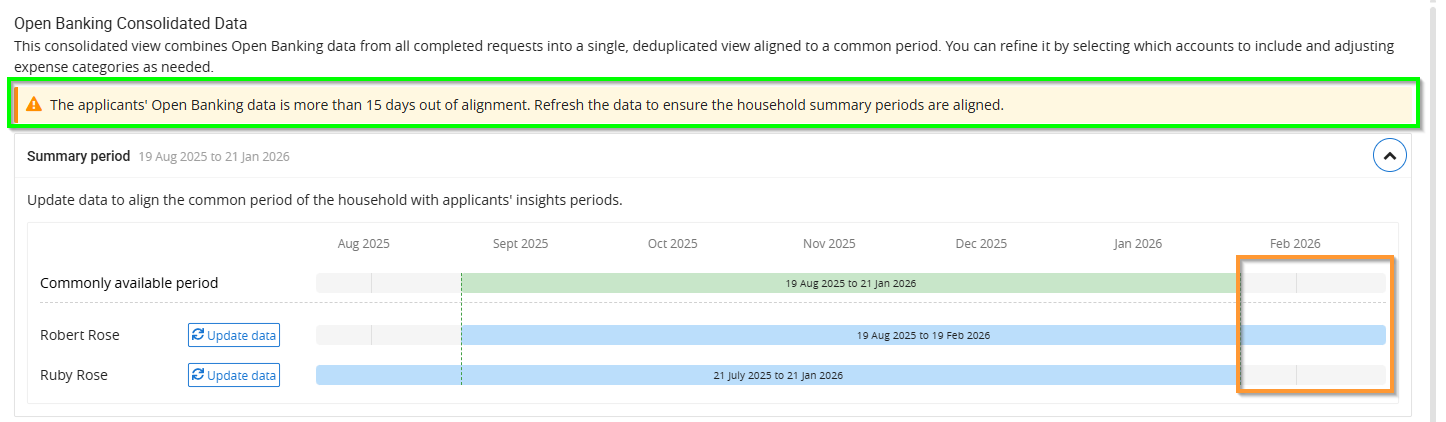
Task: Click the Summary period heading
Action: click(78, 156)
